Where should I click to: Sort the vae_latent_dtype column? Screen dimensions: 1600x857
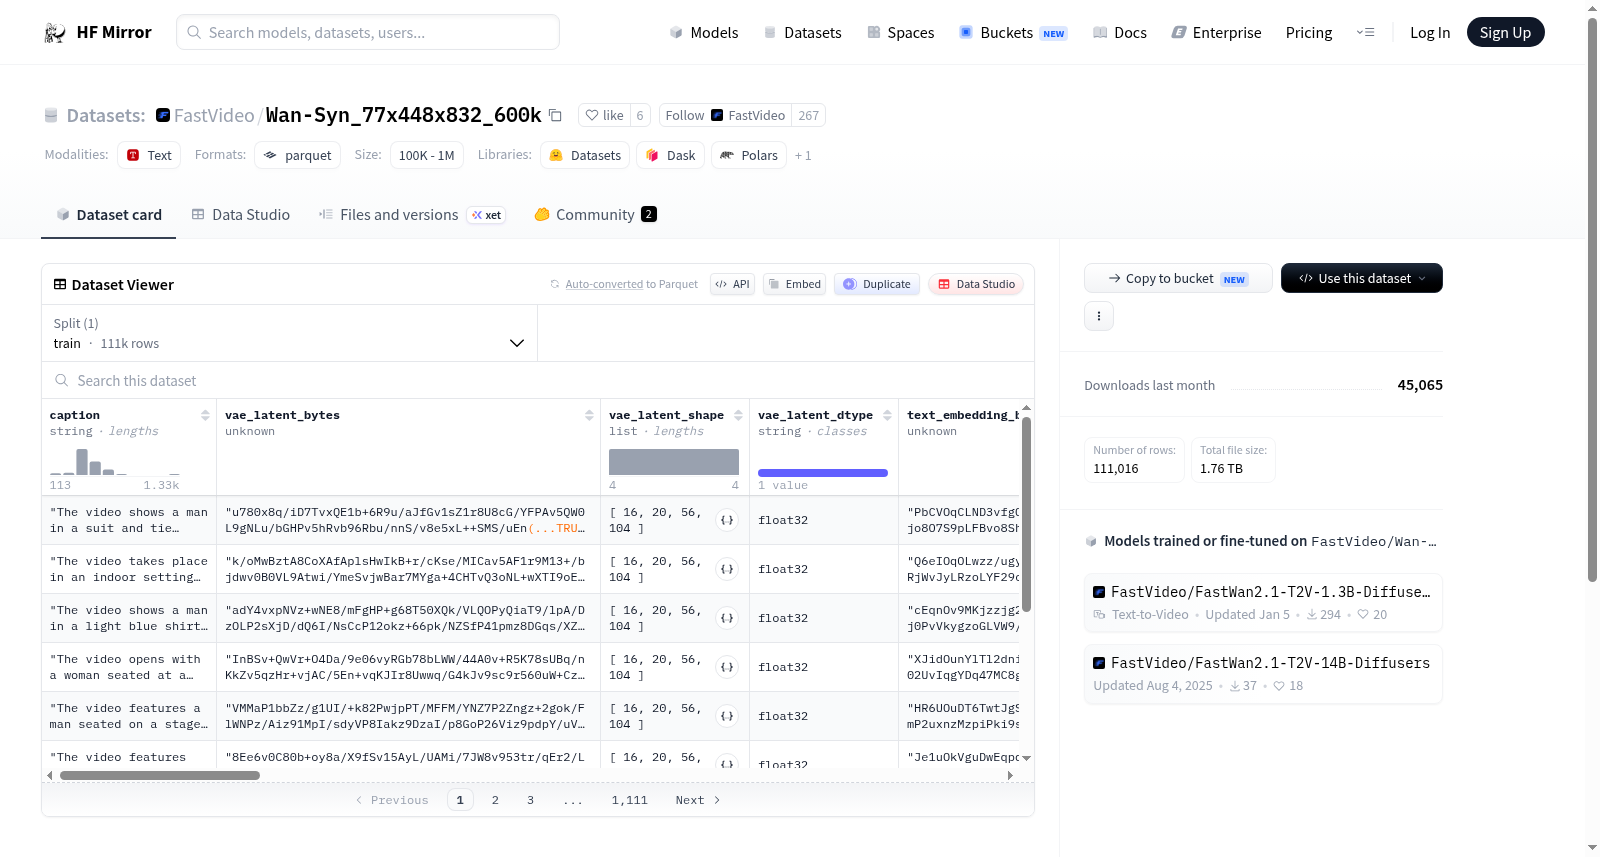pyautogui.click(x=887, y=415)
